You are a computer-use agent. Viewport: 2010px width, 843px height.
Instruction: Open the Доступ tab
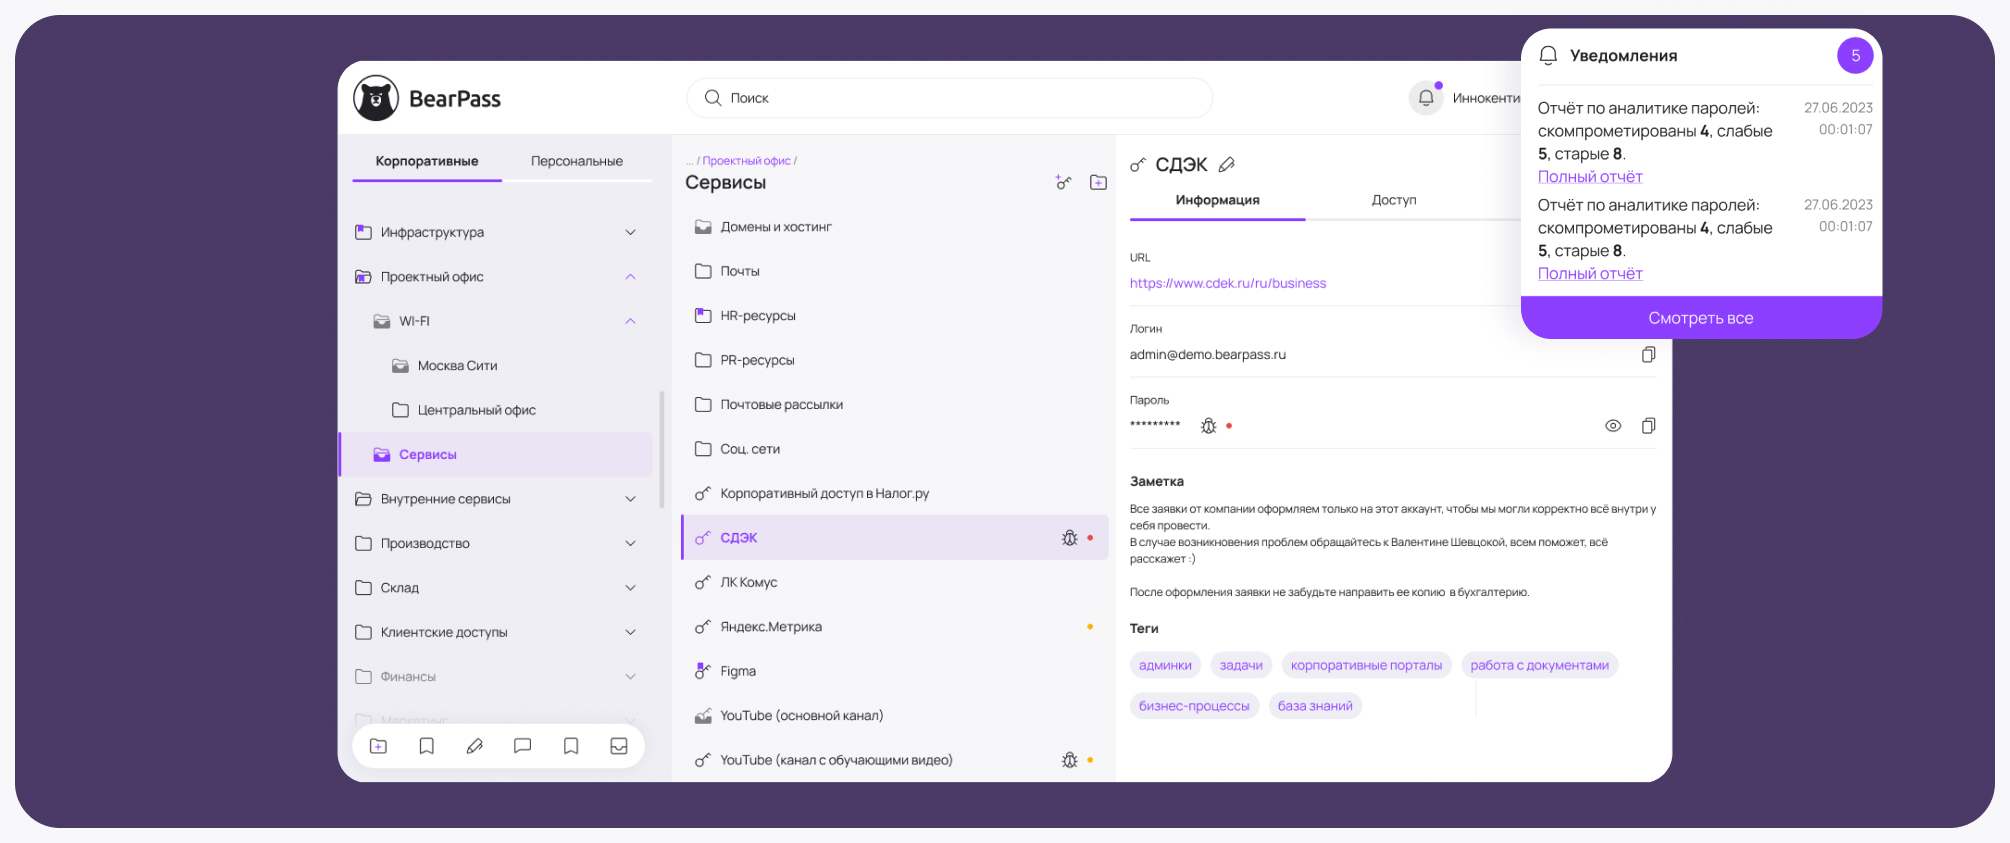[1393, 200]
